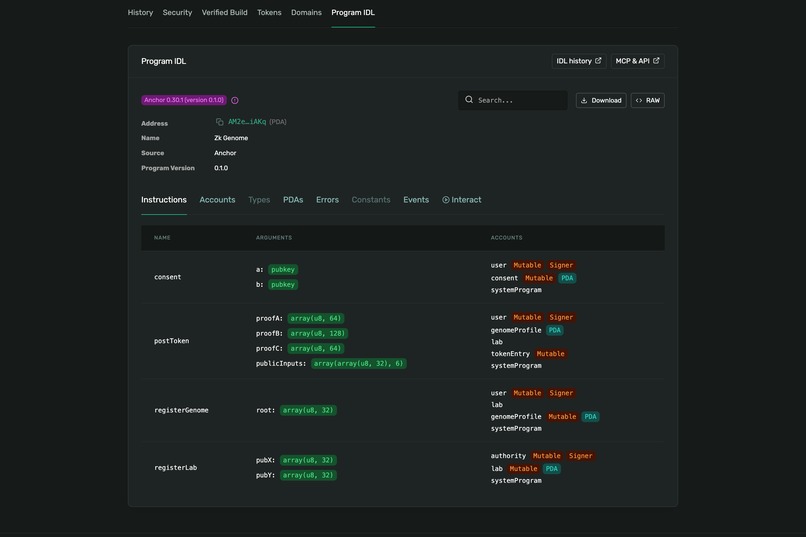Click the pubkey type of argument b
Viewport: 806px width, 537px height.
tap(283, 284)
